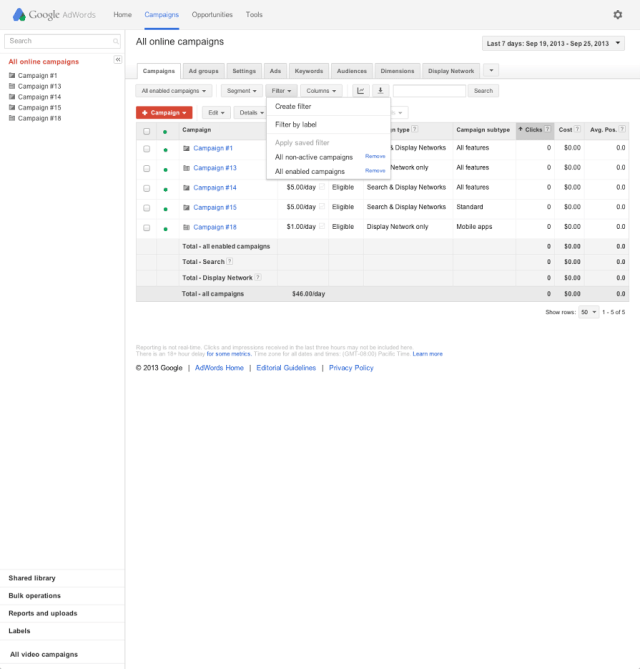Open the Segment dropdown

[241, 90]
